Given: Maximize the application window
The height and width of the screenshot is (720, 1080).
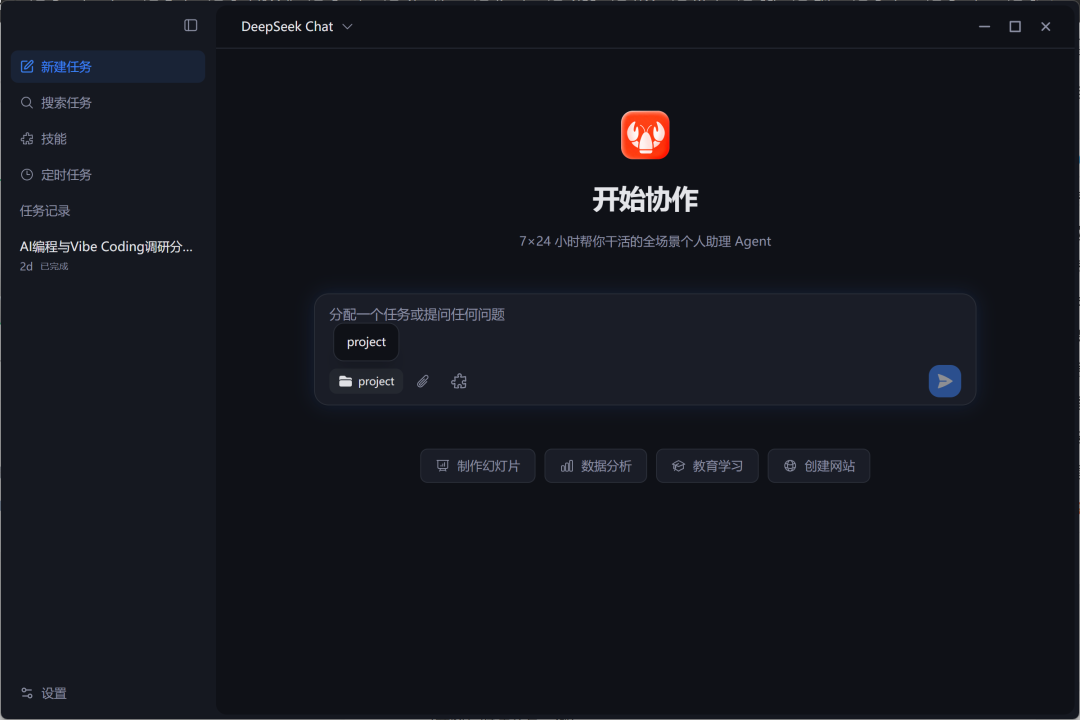Looking at the screenshot, I should pos(1015,26).
